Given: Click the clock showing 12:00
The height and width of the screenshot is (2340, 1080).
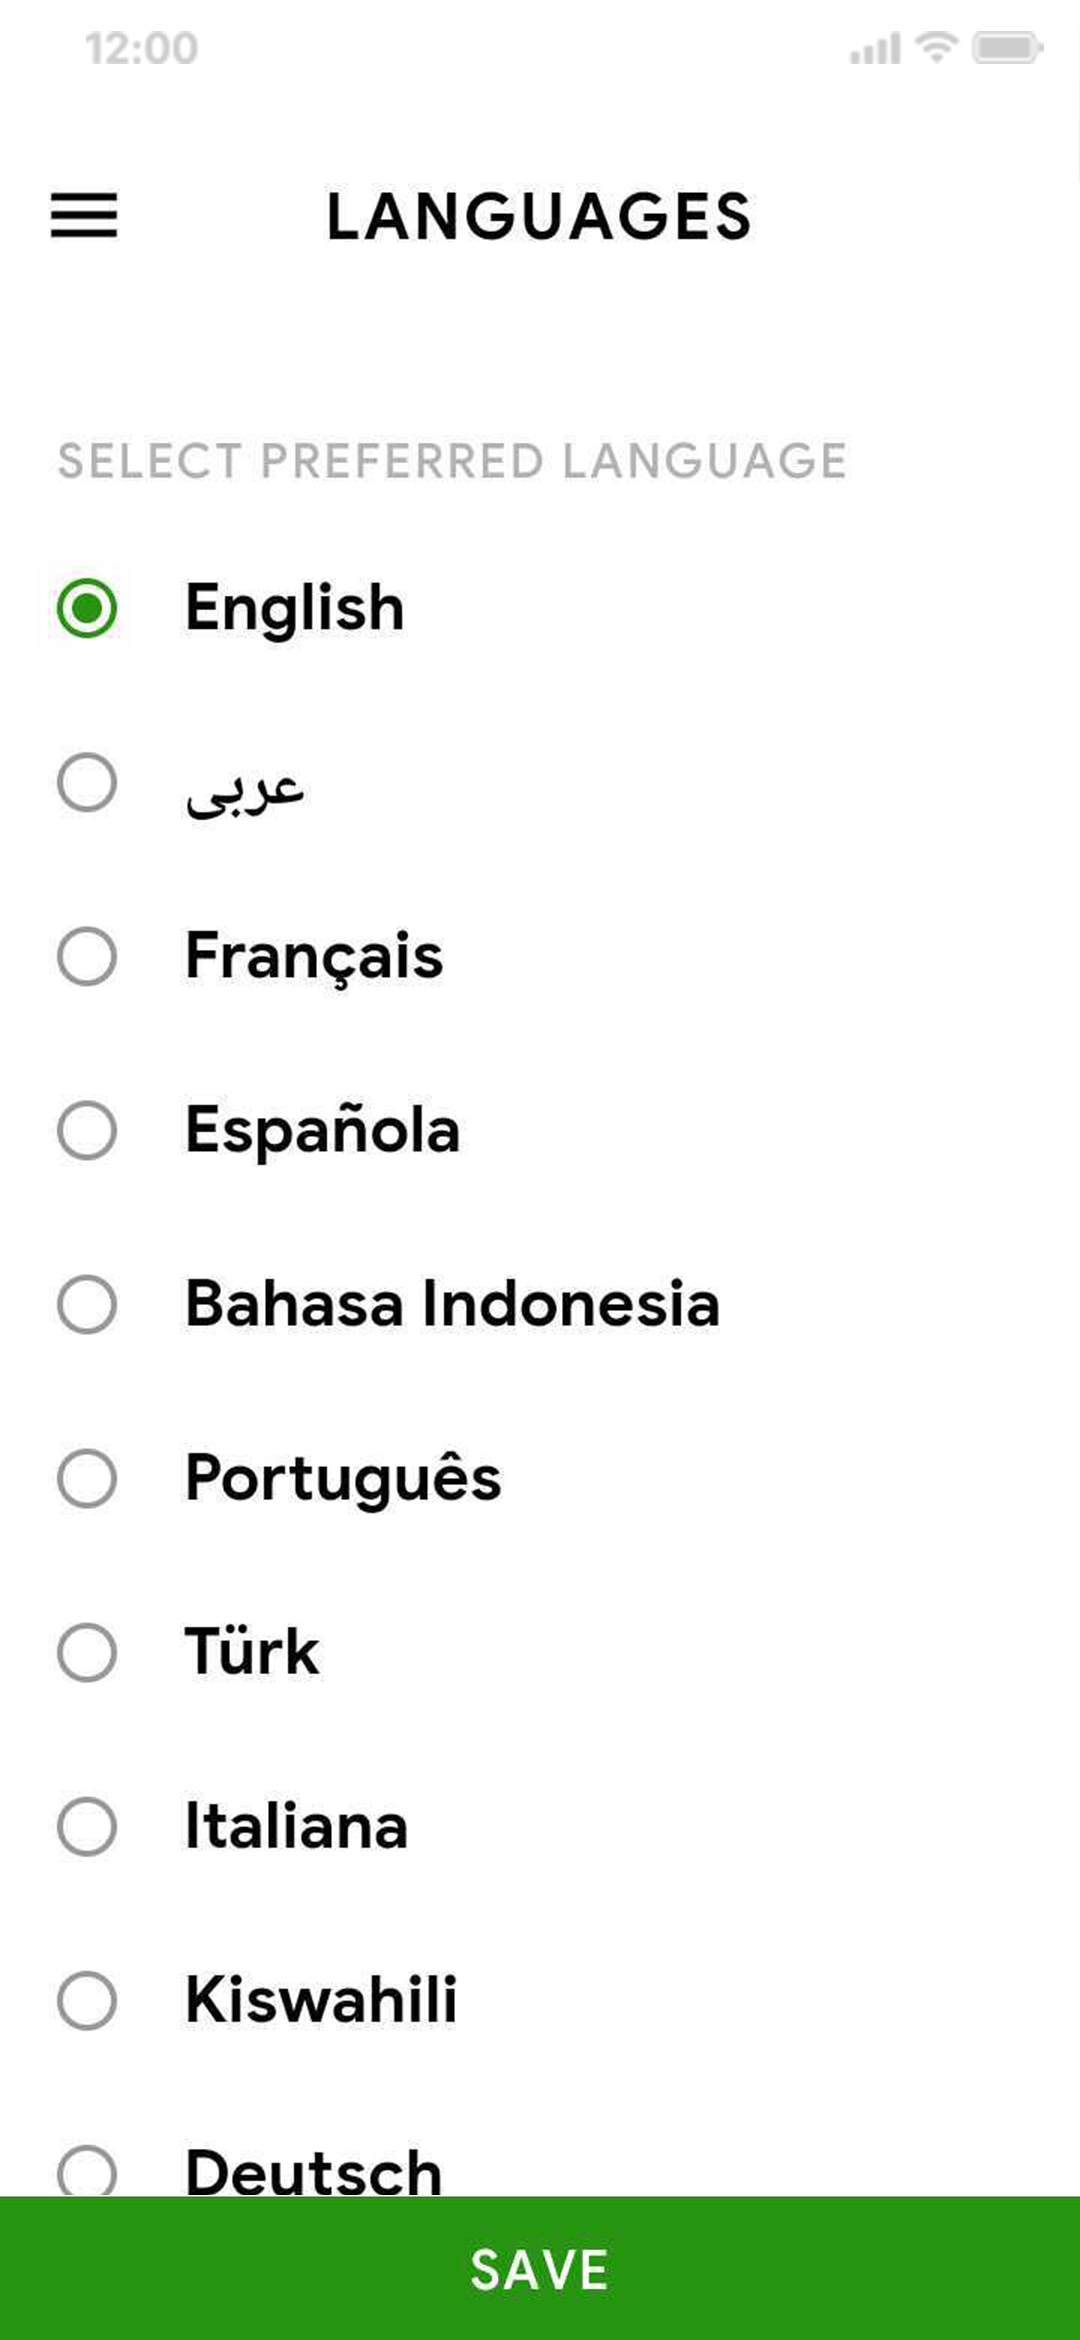Looking at the screenshot, I should (139, 45).
